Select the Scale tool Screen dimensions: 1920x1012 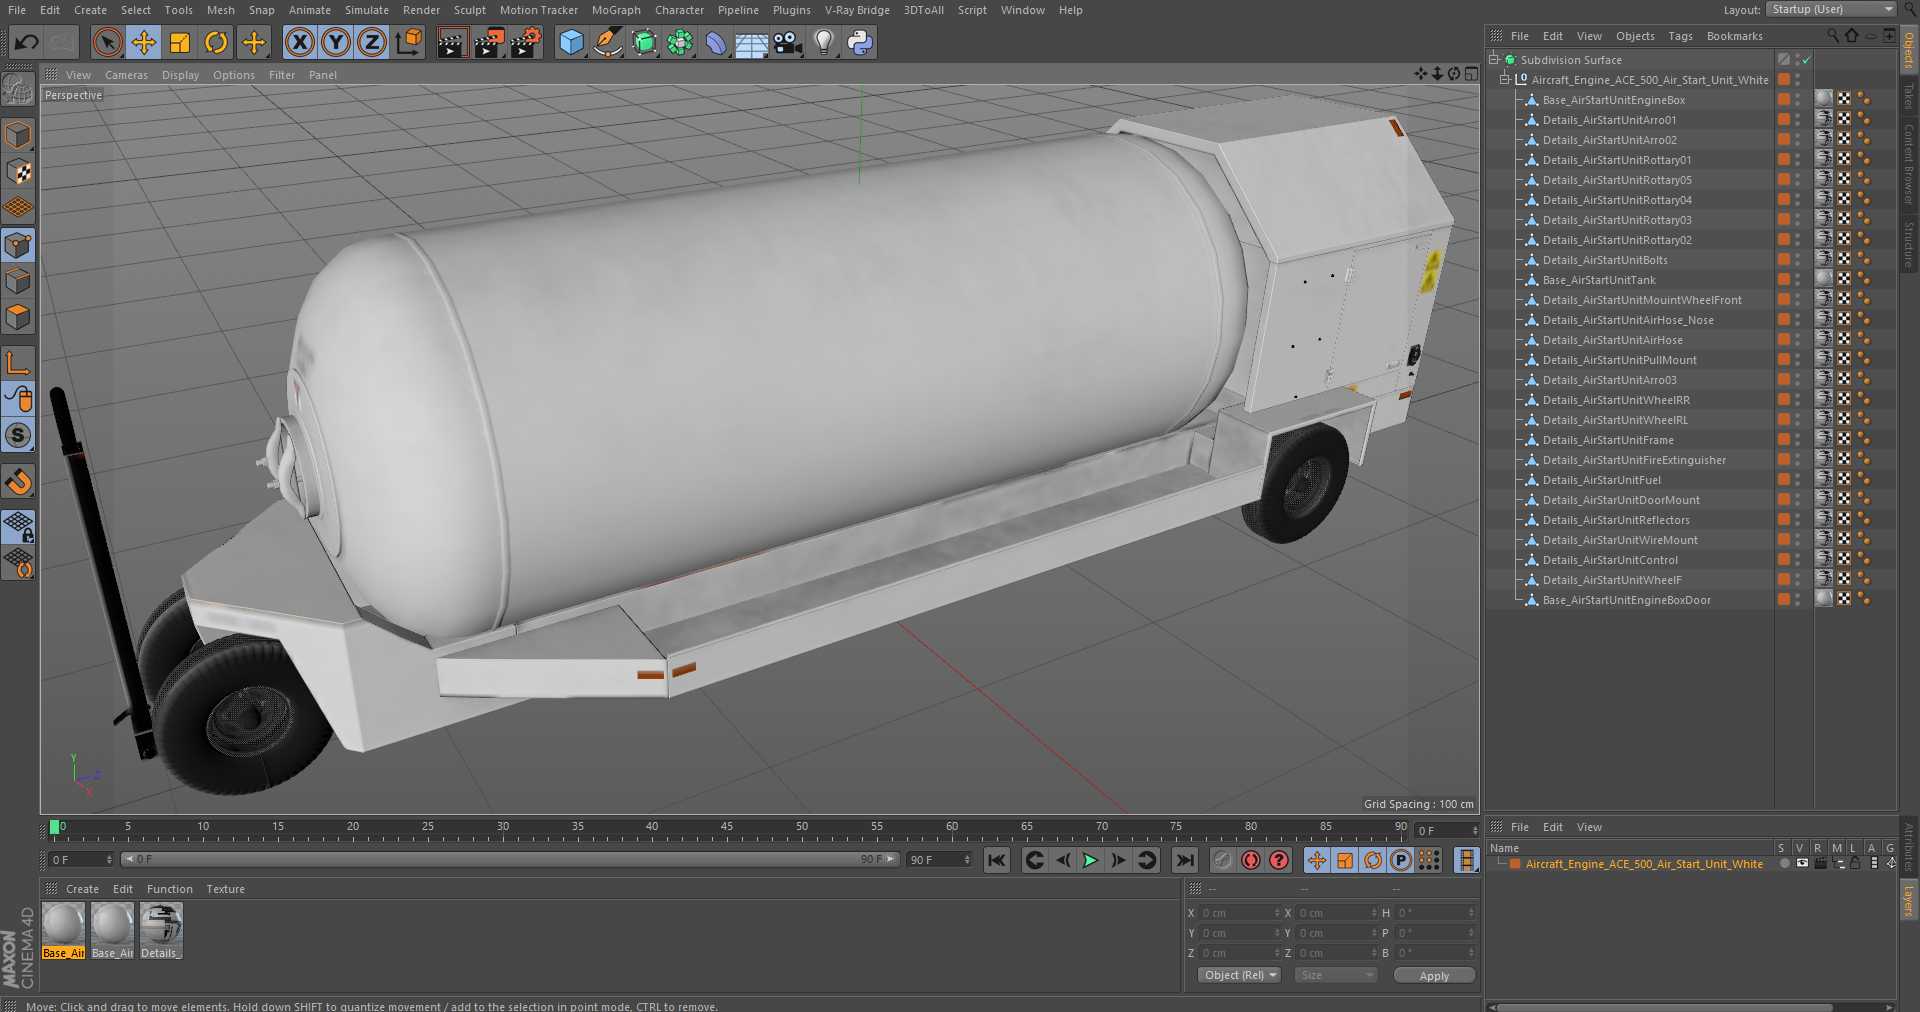point(180,42)
